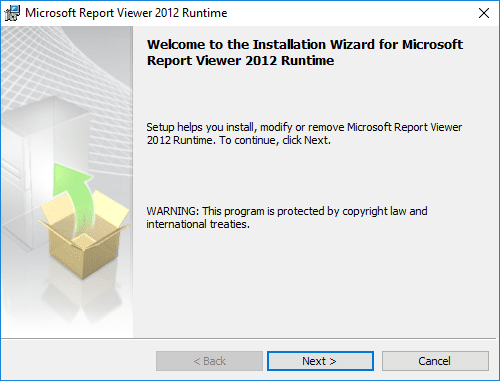Select the 'Setup helps you install' paragraph

[x=304, y=133]
